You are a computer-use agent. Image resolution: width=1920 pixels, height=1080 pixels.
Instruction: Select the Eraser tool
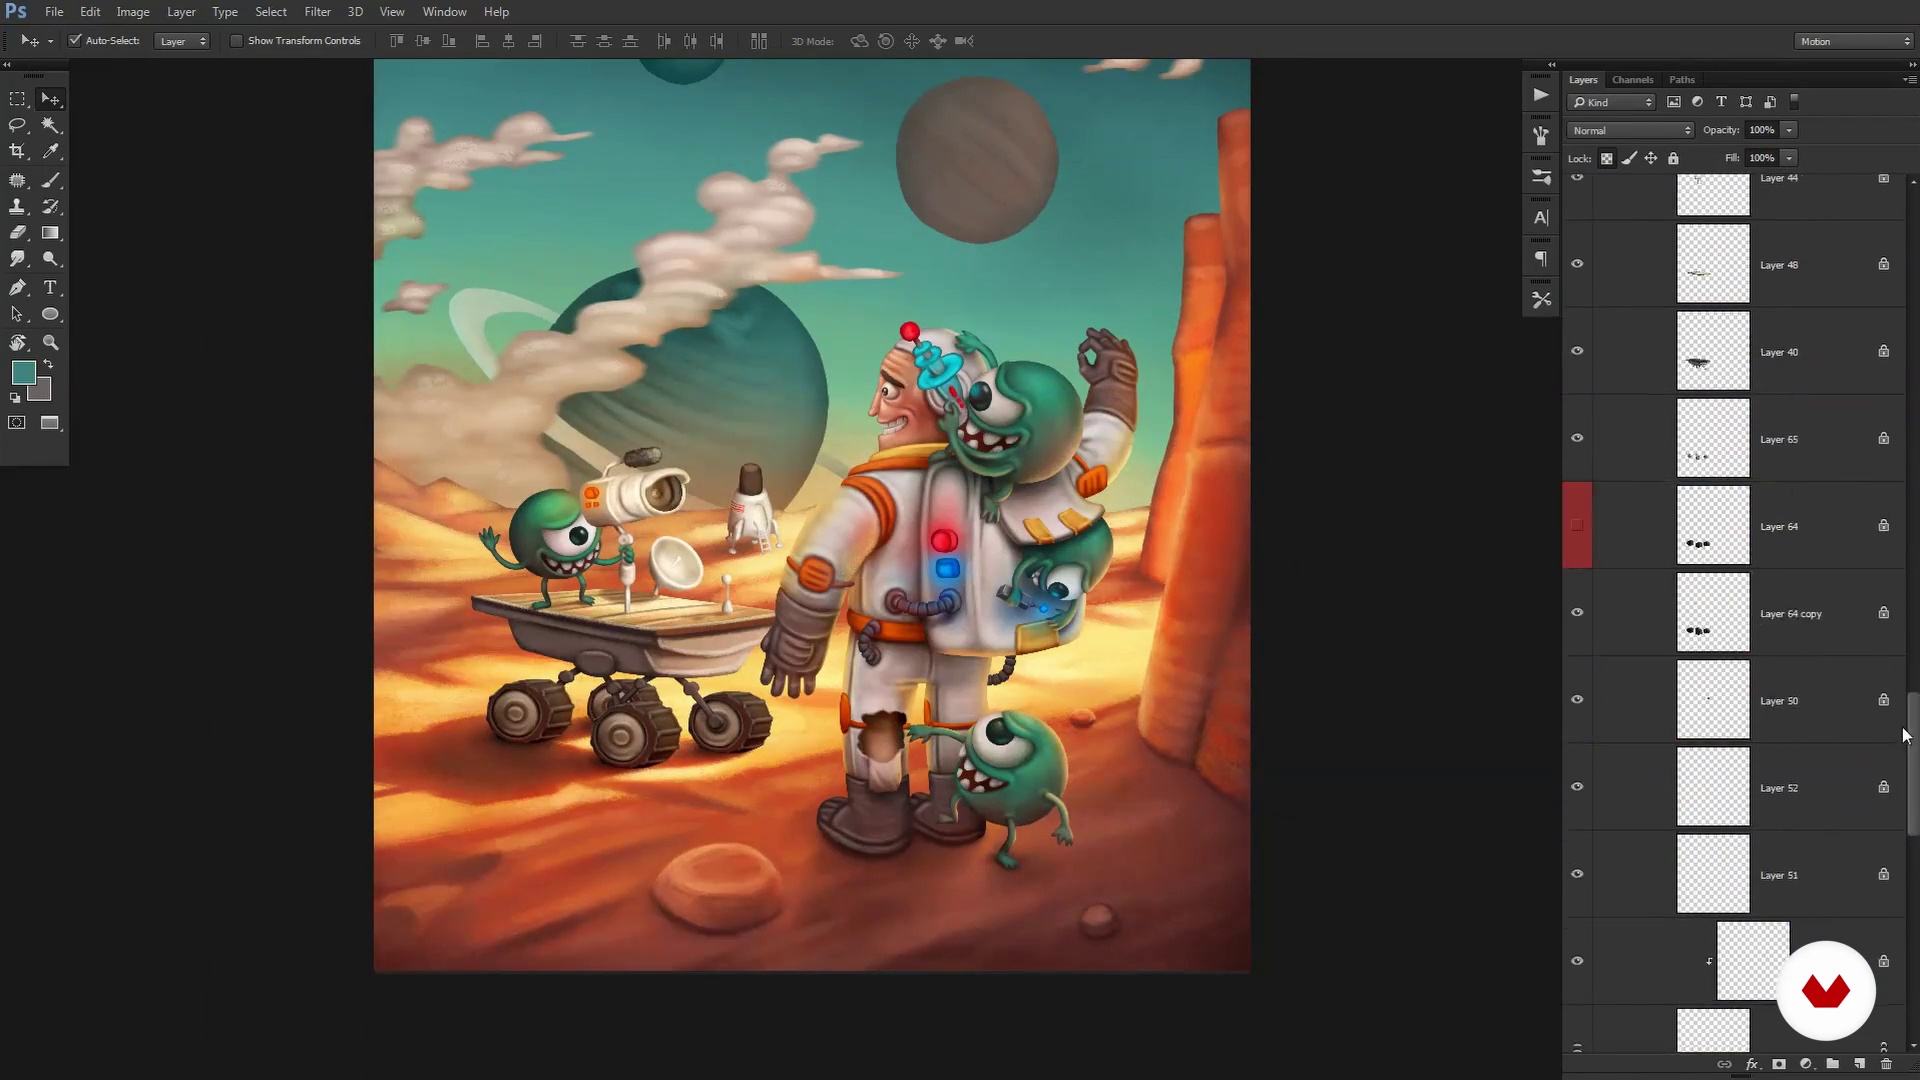coord(17,233)
